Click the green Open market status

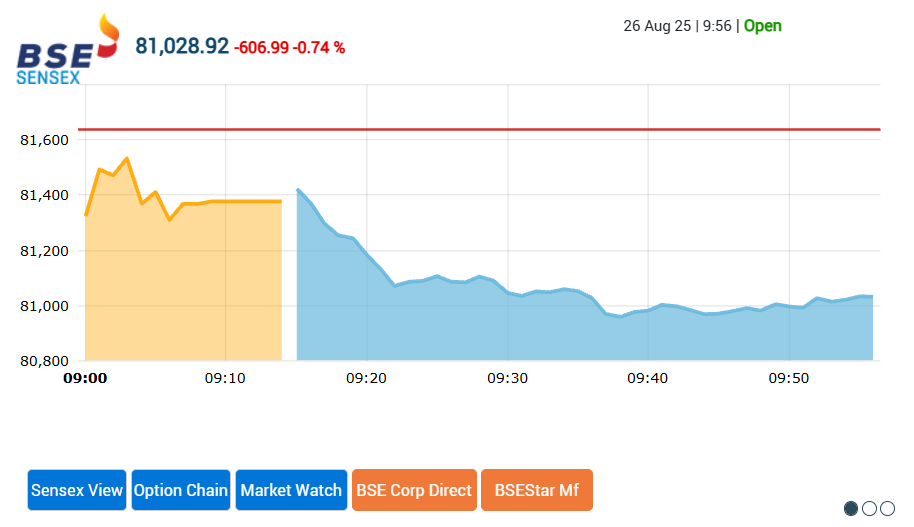pos(762,26)
